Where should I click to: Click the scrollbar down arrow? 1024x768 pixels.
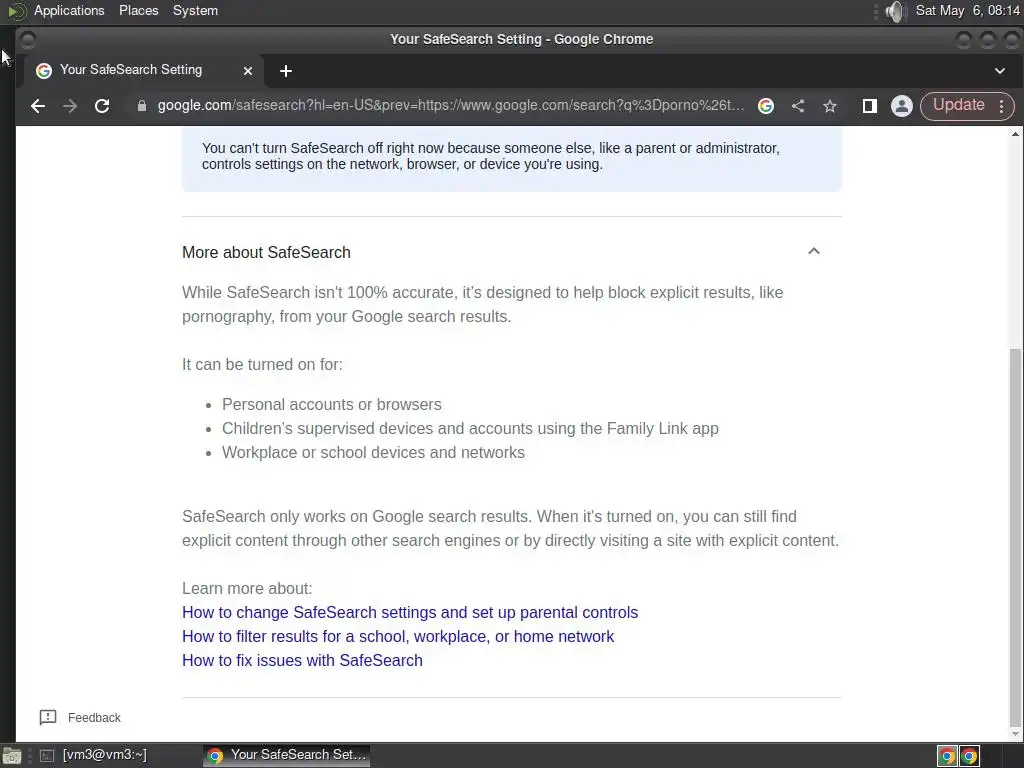(1015, 735)
